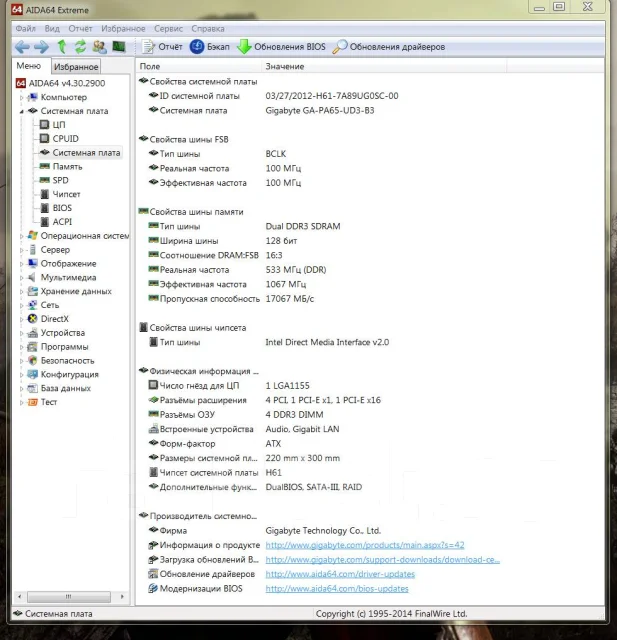Screen dimensions: 617x640
Task: Collapse the Системная плата parent node
Action: click(x=22, y=111)
